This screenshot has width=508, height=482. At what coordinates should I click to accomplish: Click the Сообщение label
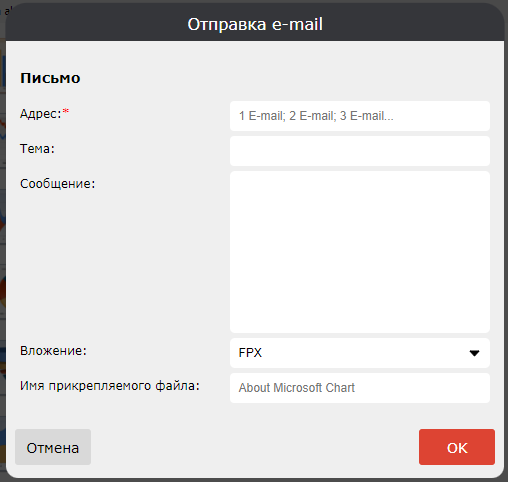point(58,184)
